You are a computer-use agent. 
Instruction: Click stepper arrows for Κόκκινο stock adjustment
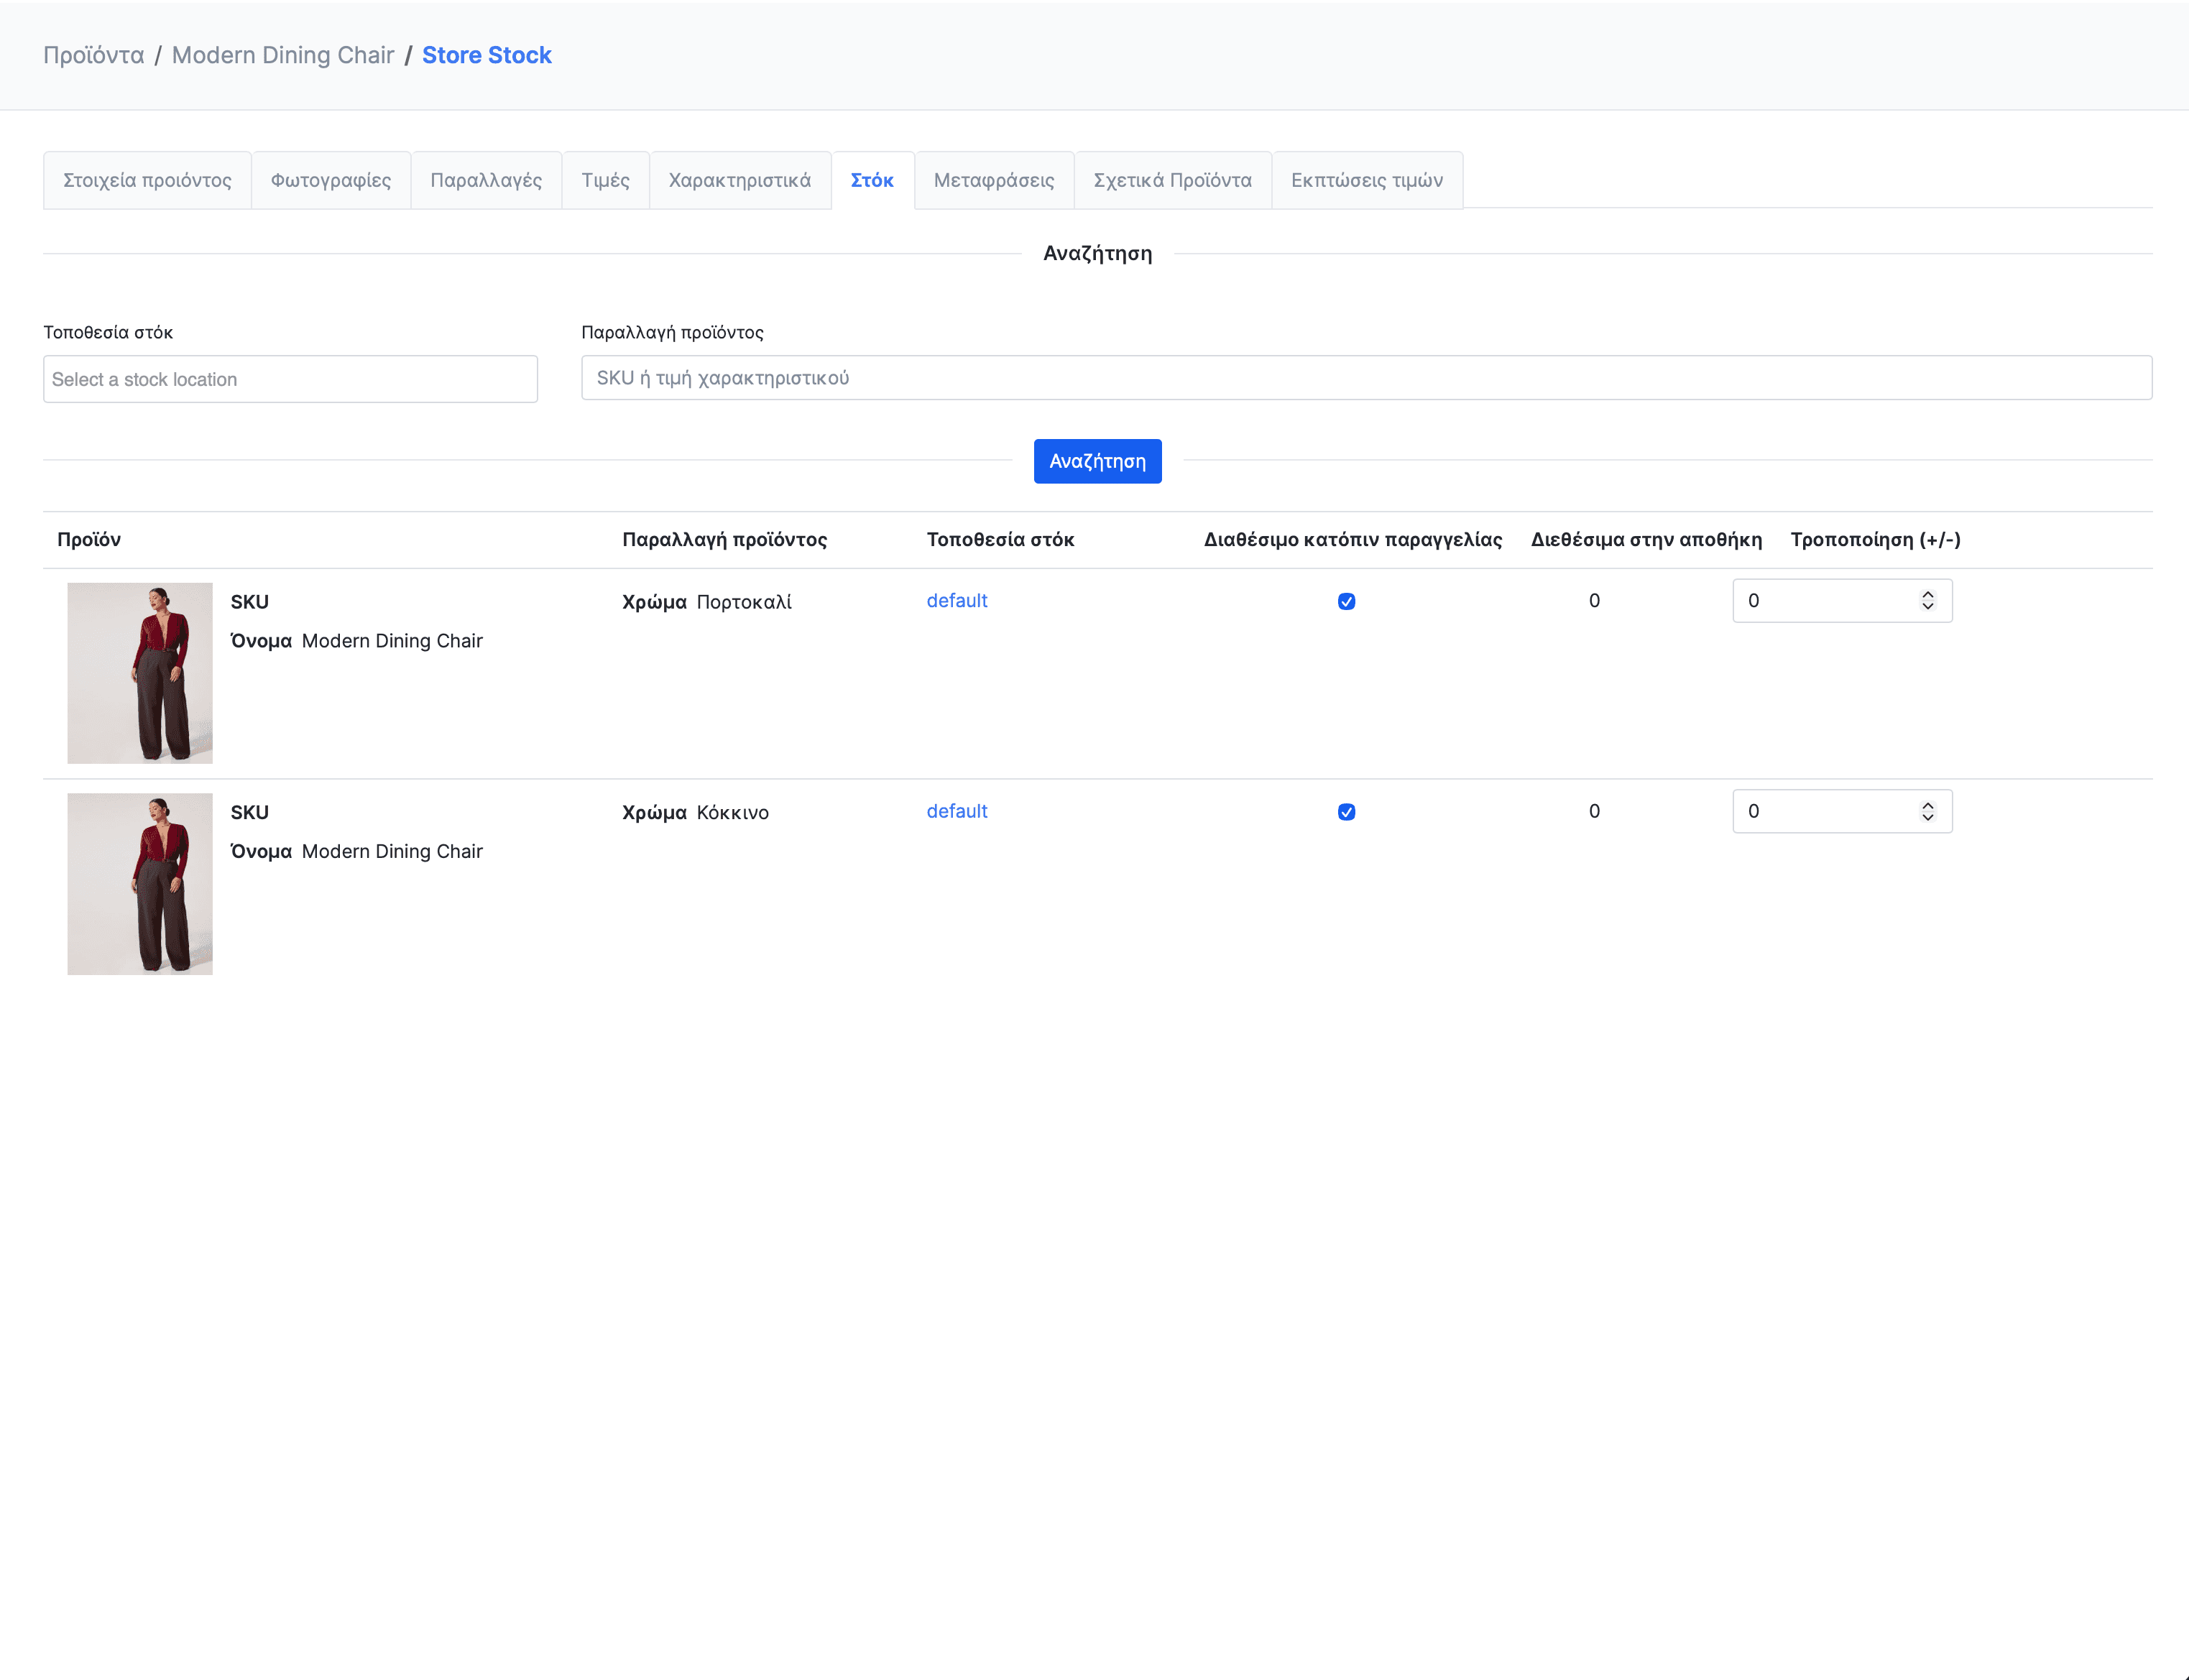tap(1927, 811)
